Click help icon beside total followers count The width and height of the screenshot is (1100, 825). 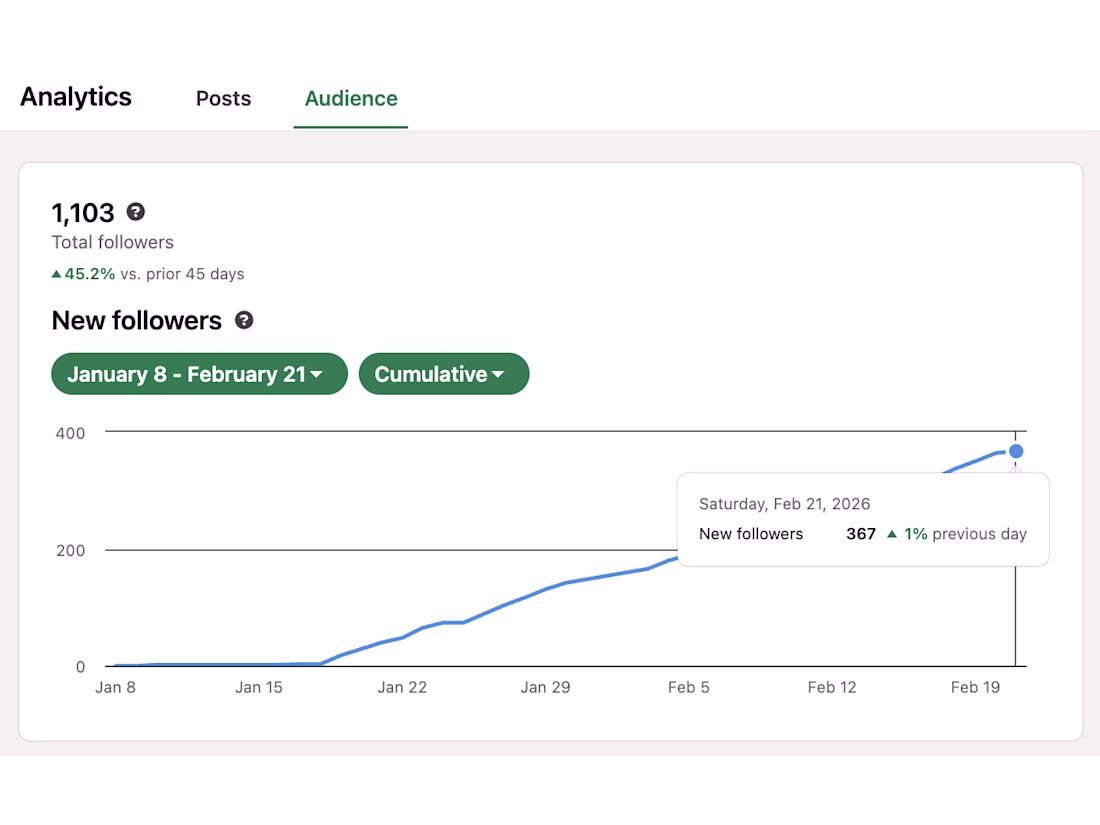(x=136, y=212)
